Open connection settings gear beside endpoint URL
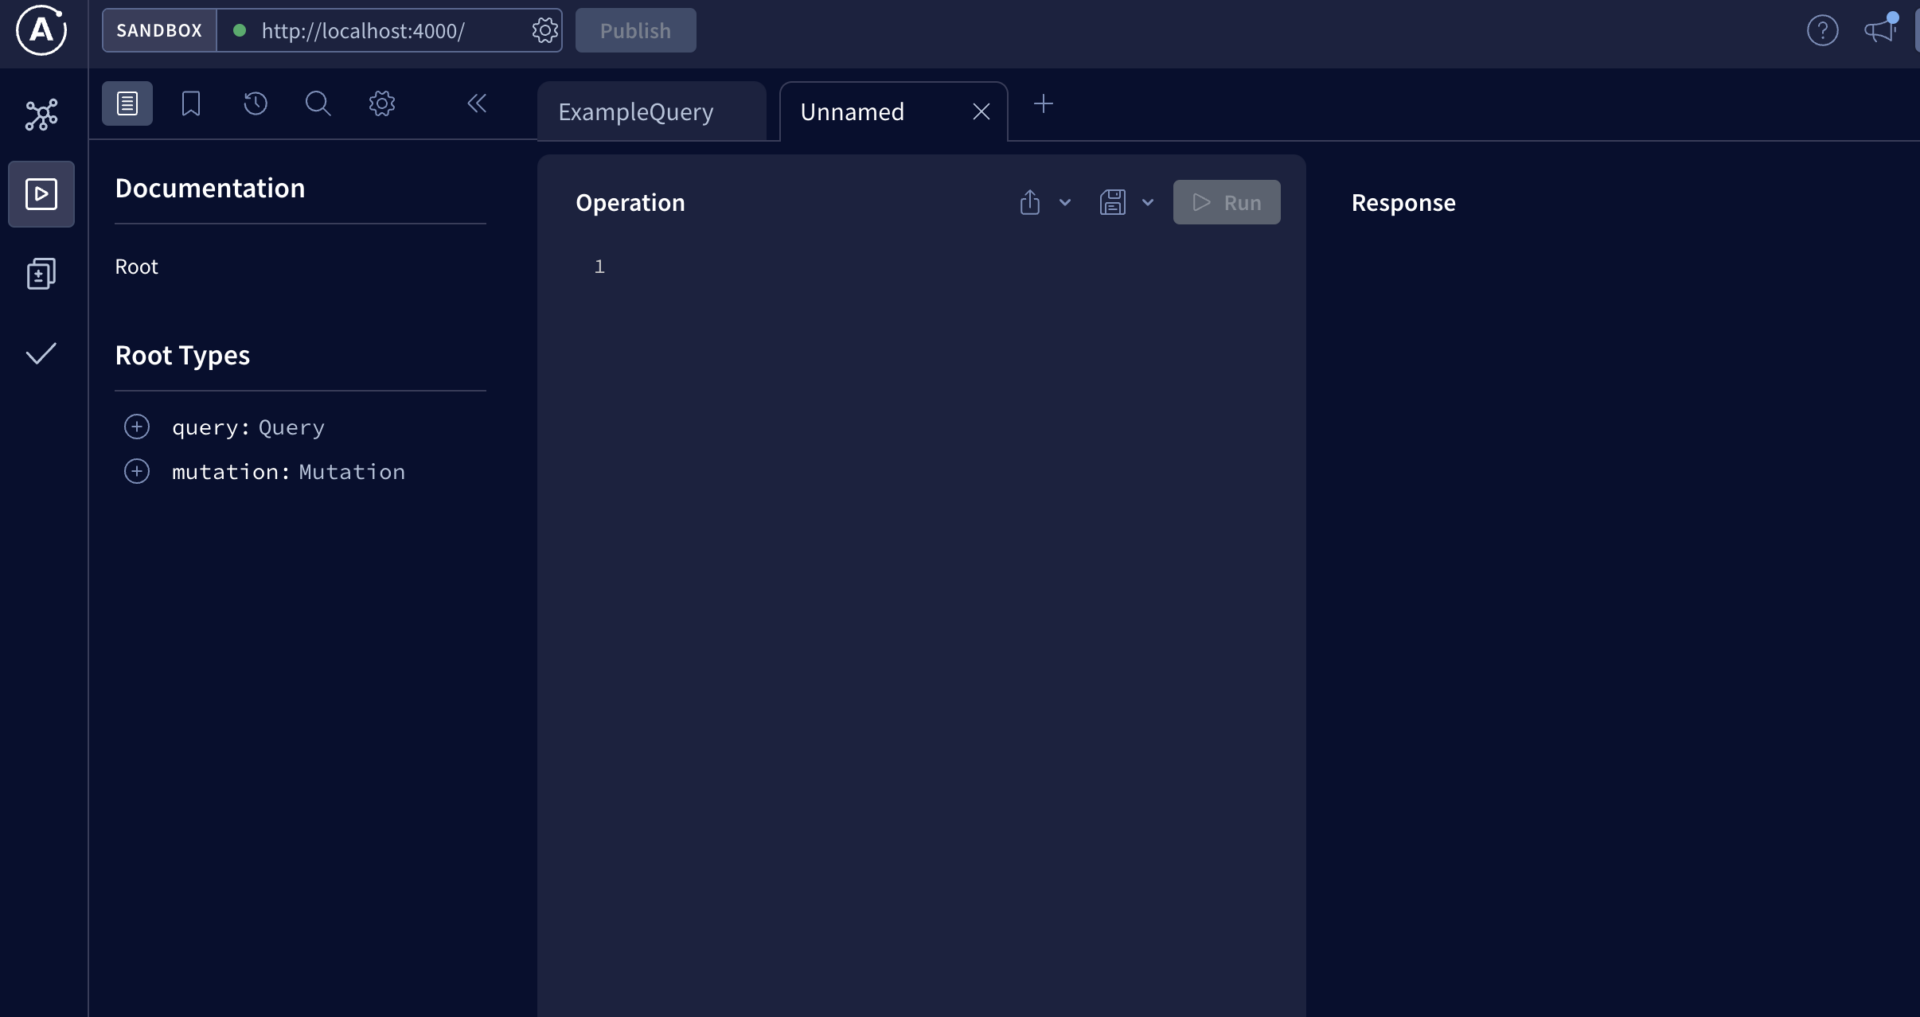The height and width of the screenshot is (1017, 1920). [x=545, y=31]
